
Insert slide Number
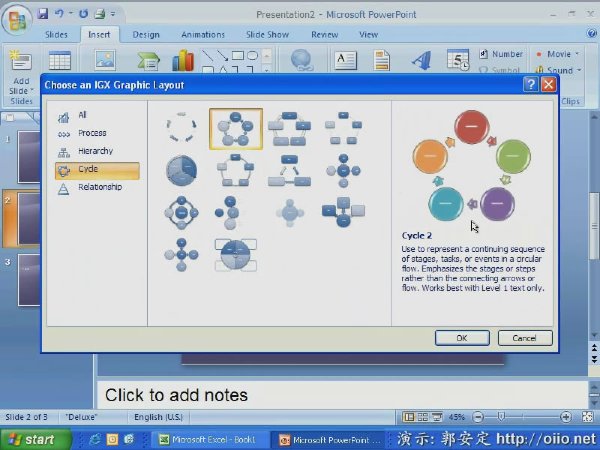(x=501, y=54)
